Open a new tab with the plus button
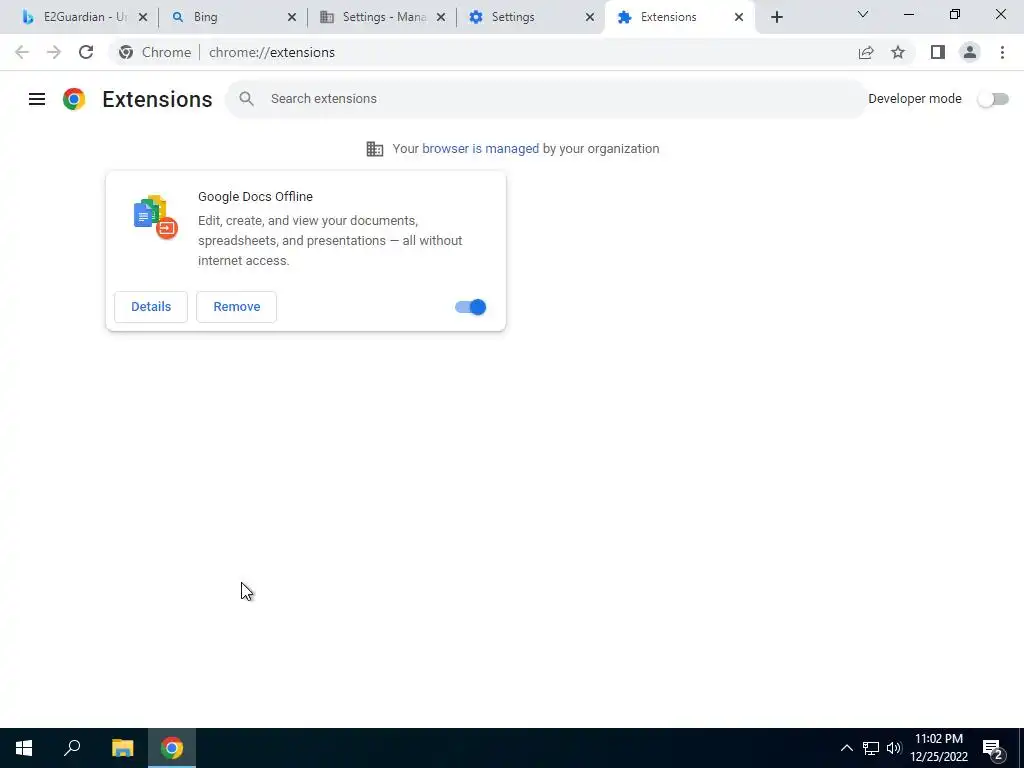The image size is (1024, 768). tap(776, 17)
